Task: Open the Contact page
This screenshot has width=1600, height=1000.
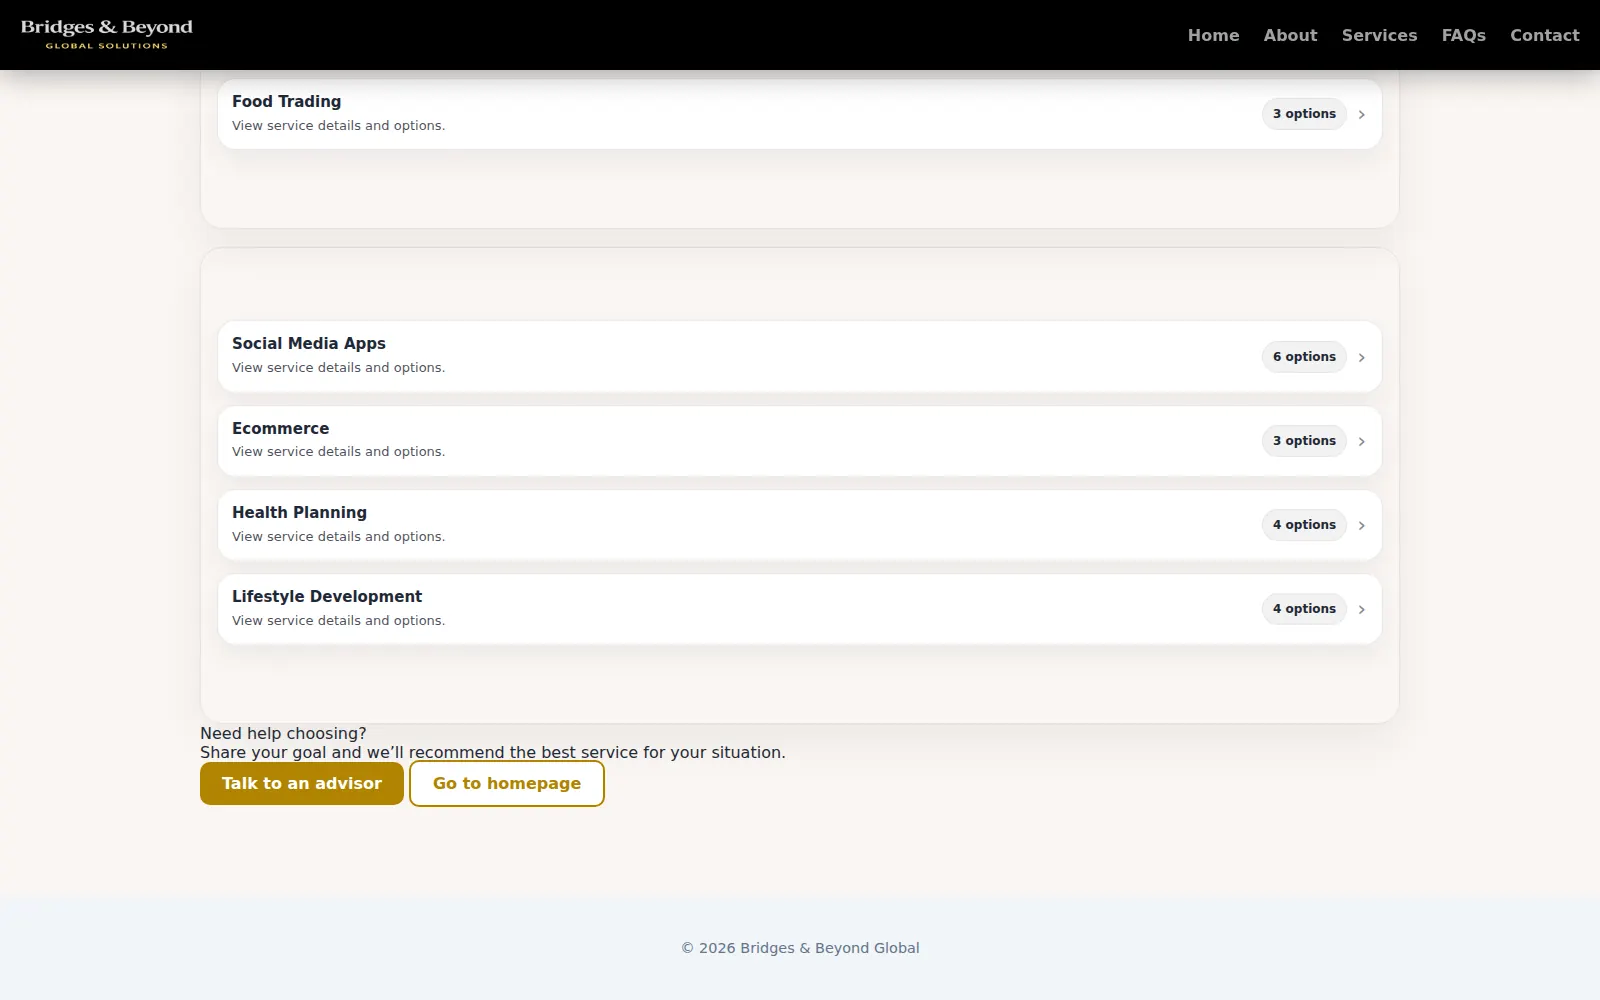Action: (1544, 35)
